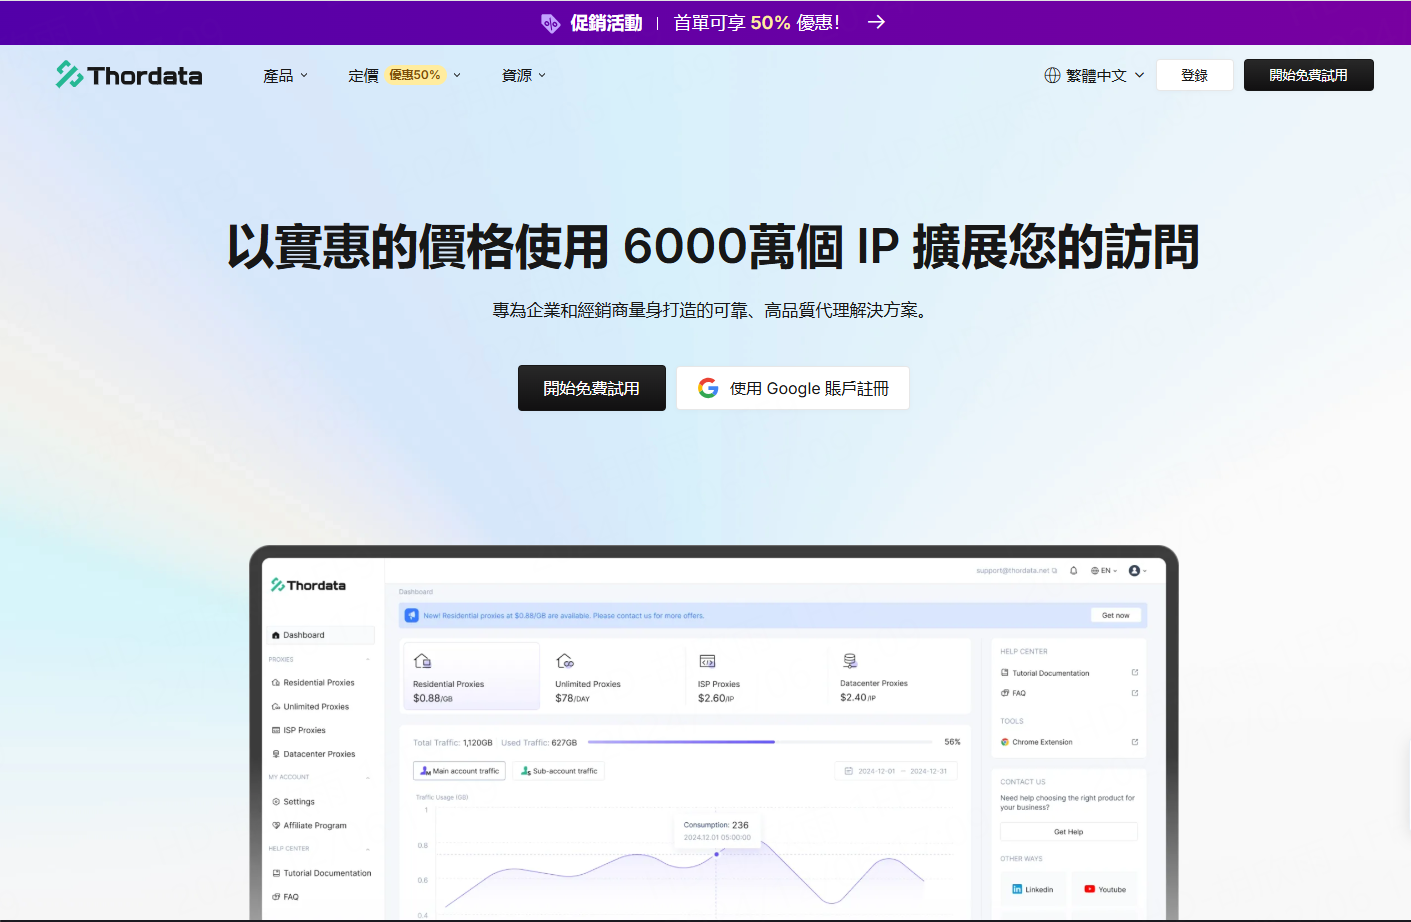Click the bell notification icon in the dashboard preview
This screenshot has height=922, width=1411.
click(1073, 571)
